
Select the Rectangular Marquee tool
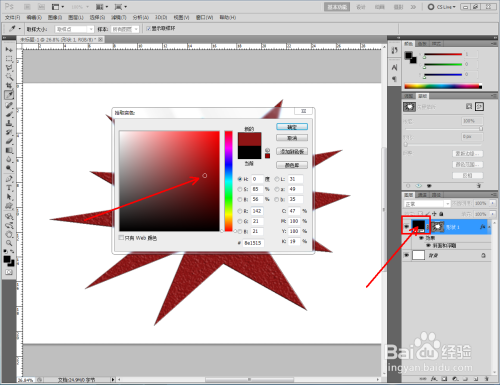(9, 59)
